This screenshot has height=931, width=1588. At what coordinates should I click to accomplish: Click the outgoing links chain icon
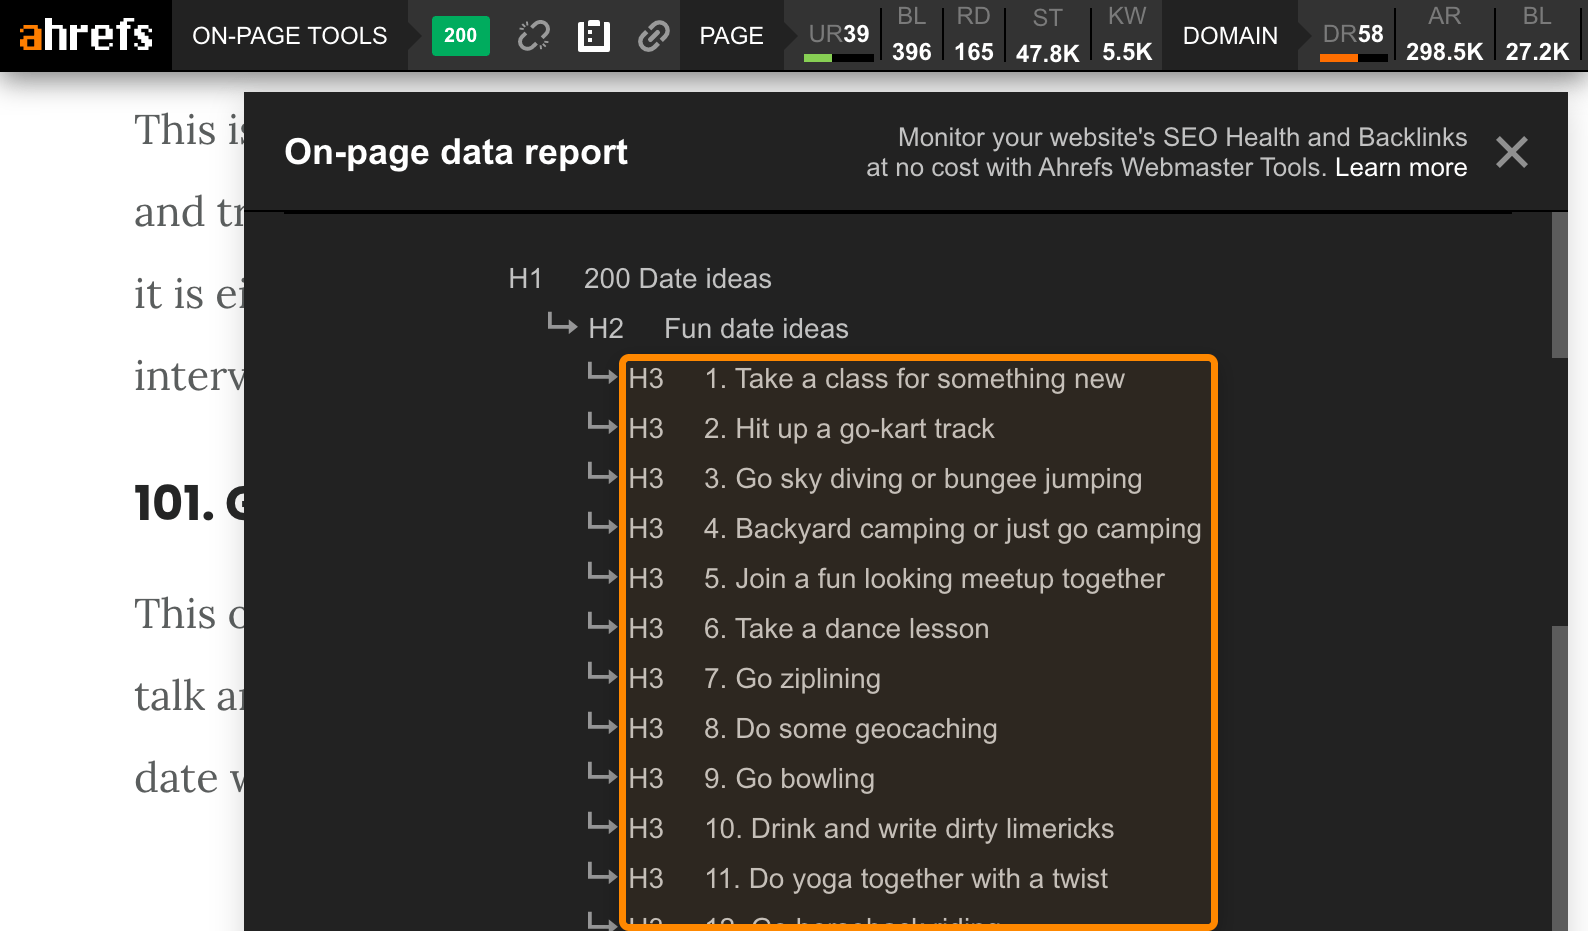tap(653, 36)
